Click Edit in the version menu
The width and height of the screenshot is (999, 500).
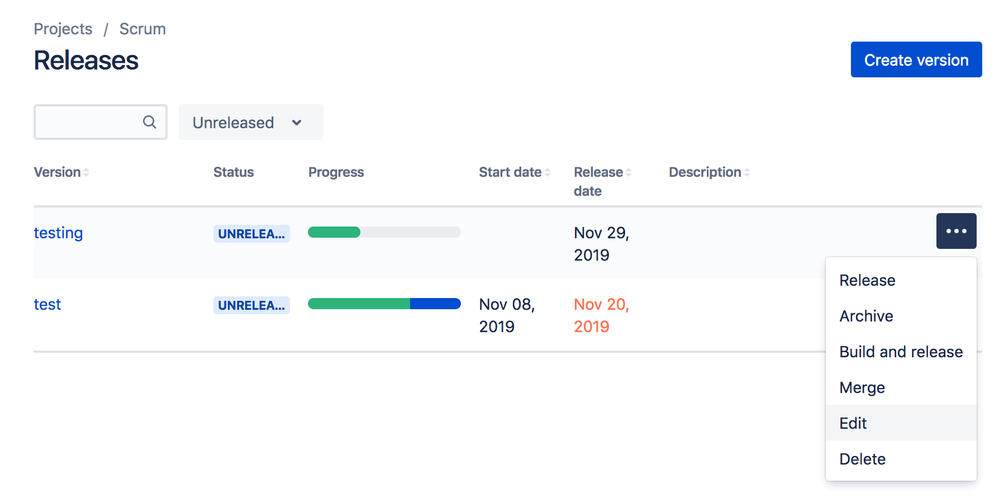click(853, 423)
